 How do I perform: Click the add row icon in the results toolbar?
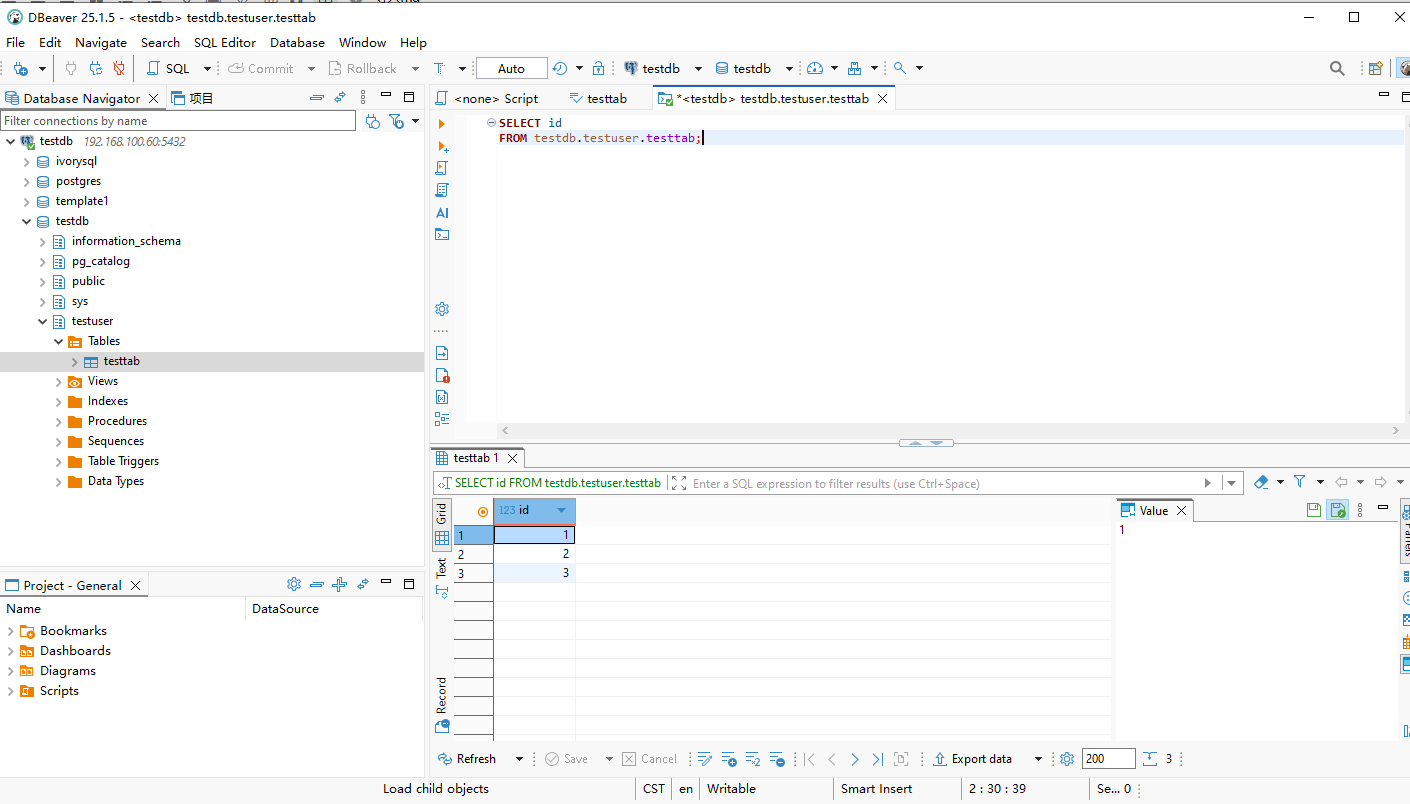729,759
